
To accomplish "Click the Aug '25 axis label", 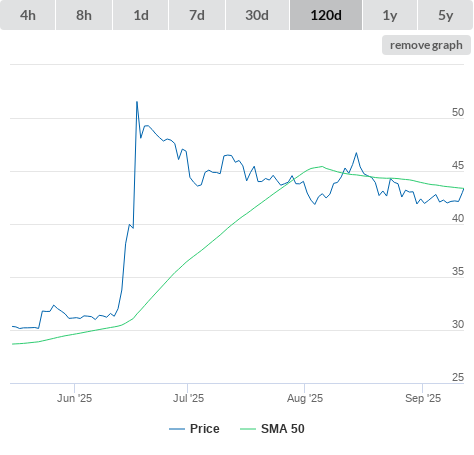I will click(305, 398).
